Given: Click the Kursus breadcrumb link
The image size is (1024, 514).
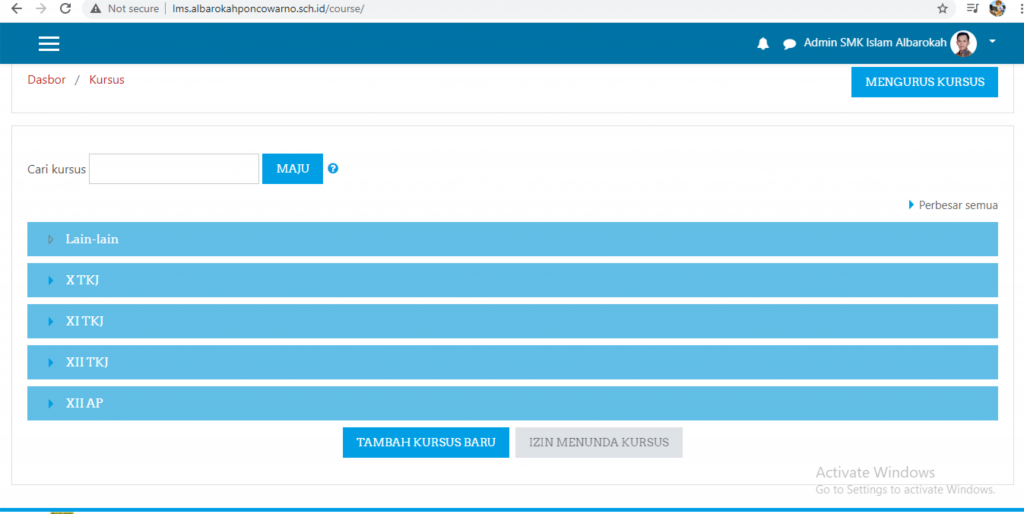Looking at the screenshot, I should click(106, 80).
